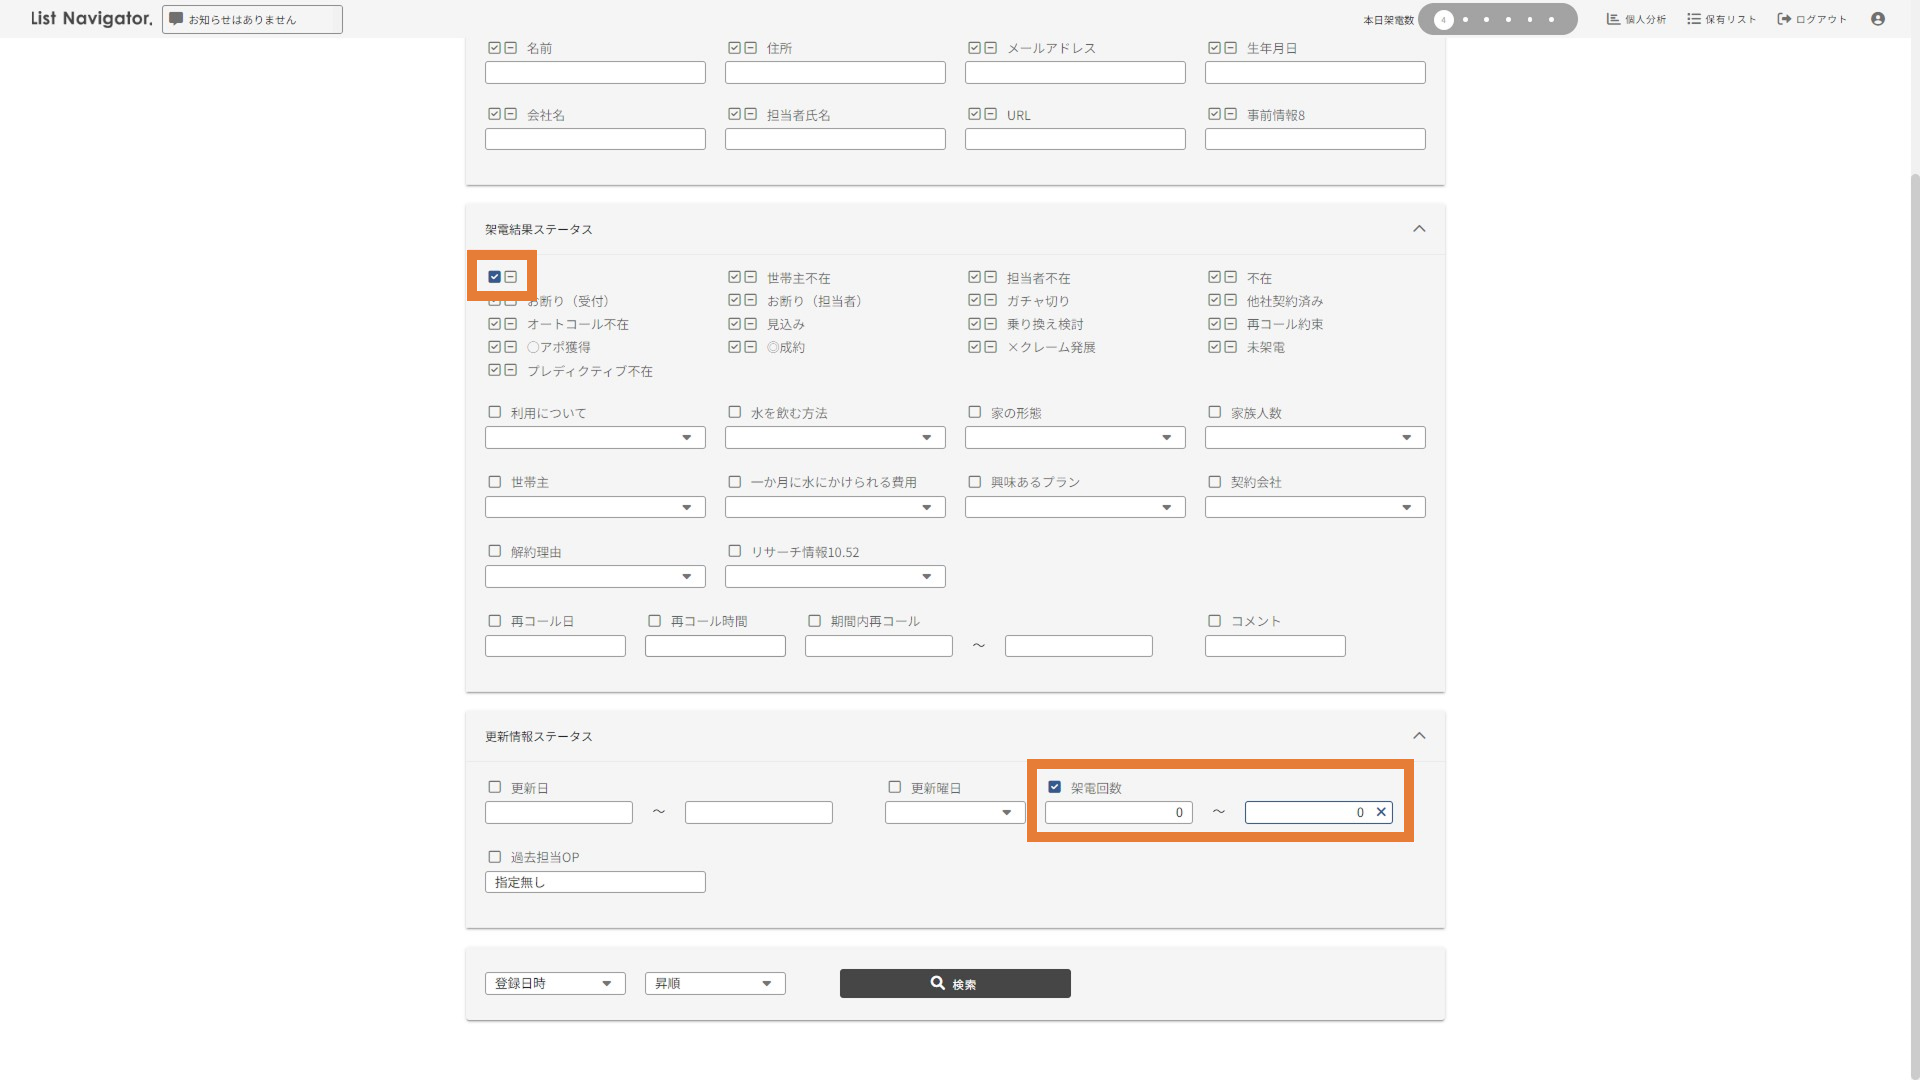The height and width of the screenshot is (1080, 1920).
Task: Click the minus box icon beside URL
Action: [991, 114]
